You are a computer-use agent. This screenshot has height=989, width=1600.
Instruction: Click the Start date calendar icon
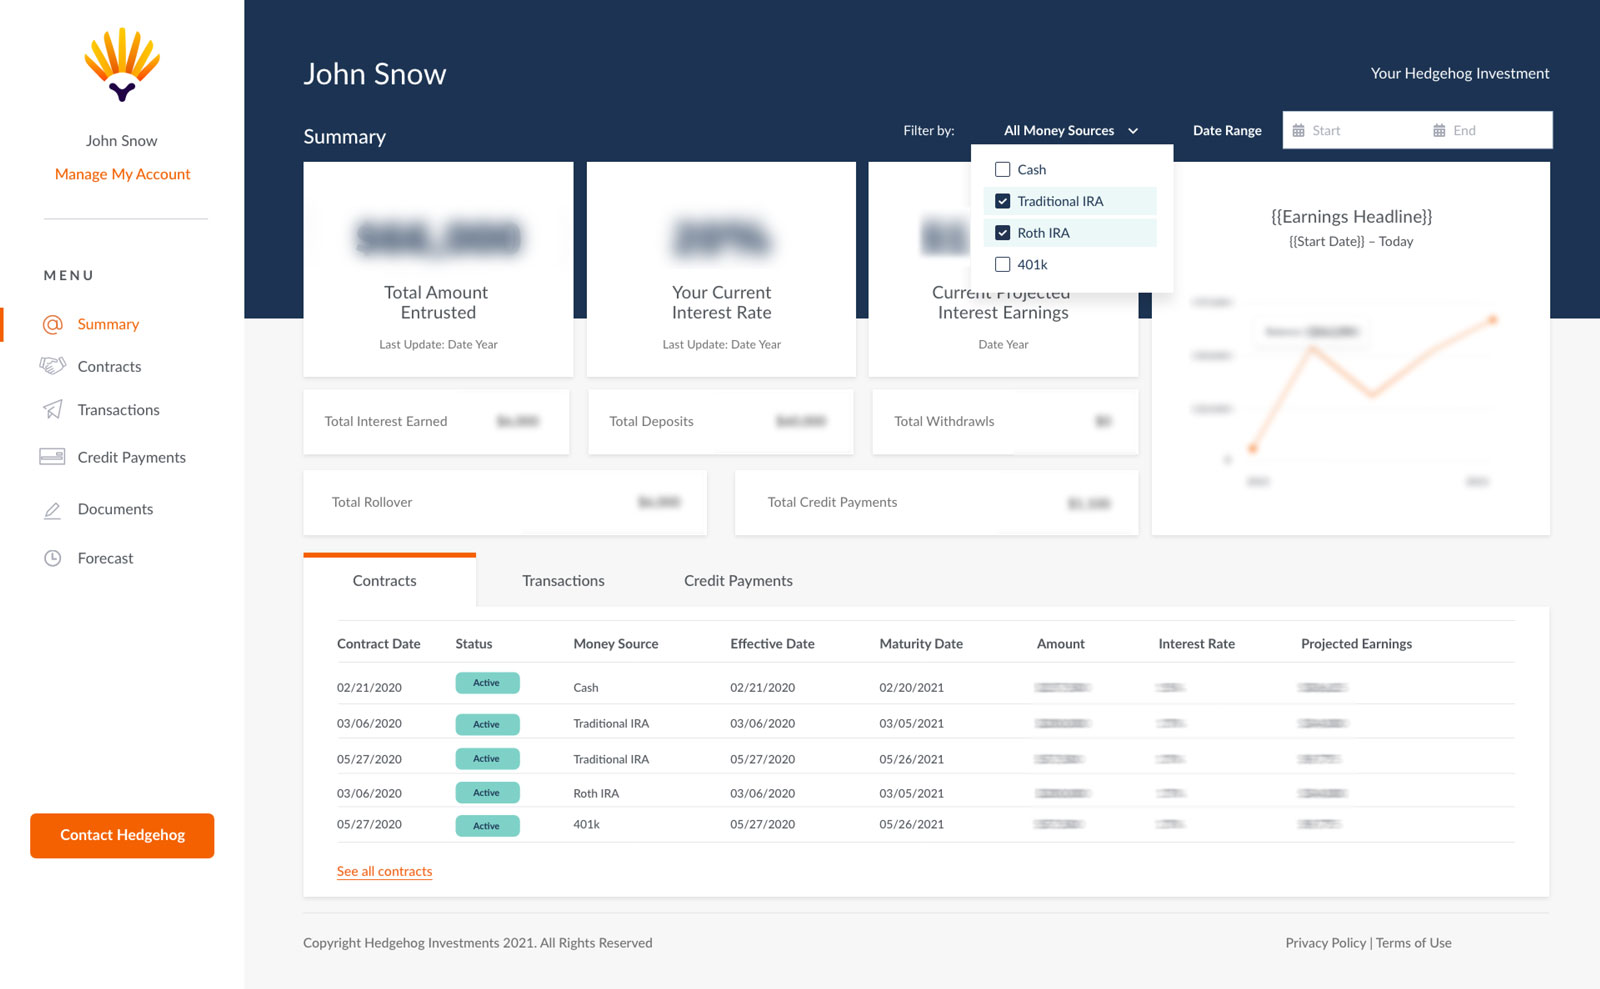click(x=1299, y=131)
